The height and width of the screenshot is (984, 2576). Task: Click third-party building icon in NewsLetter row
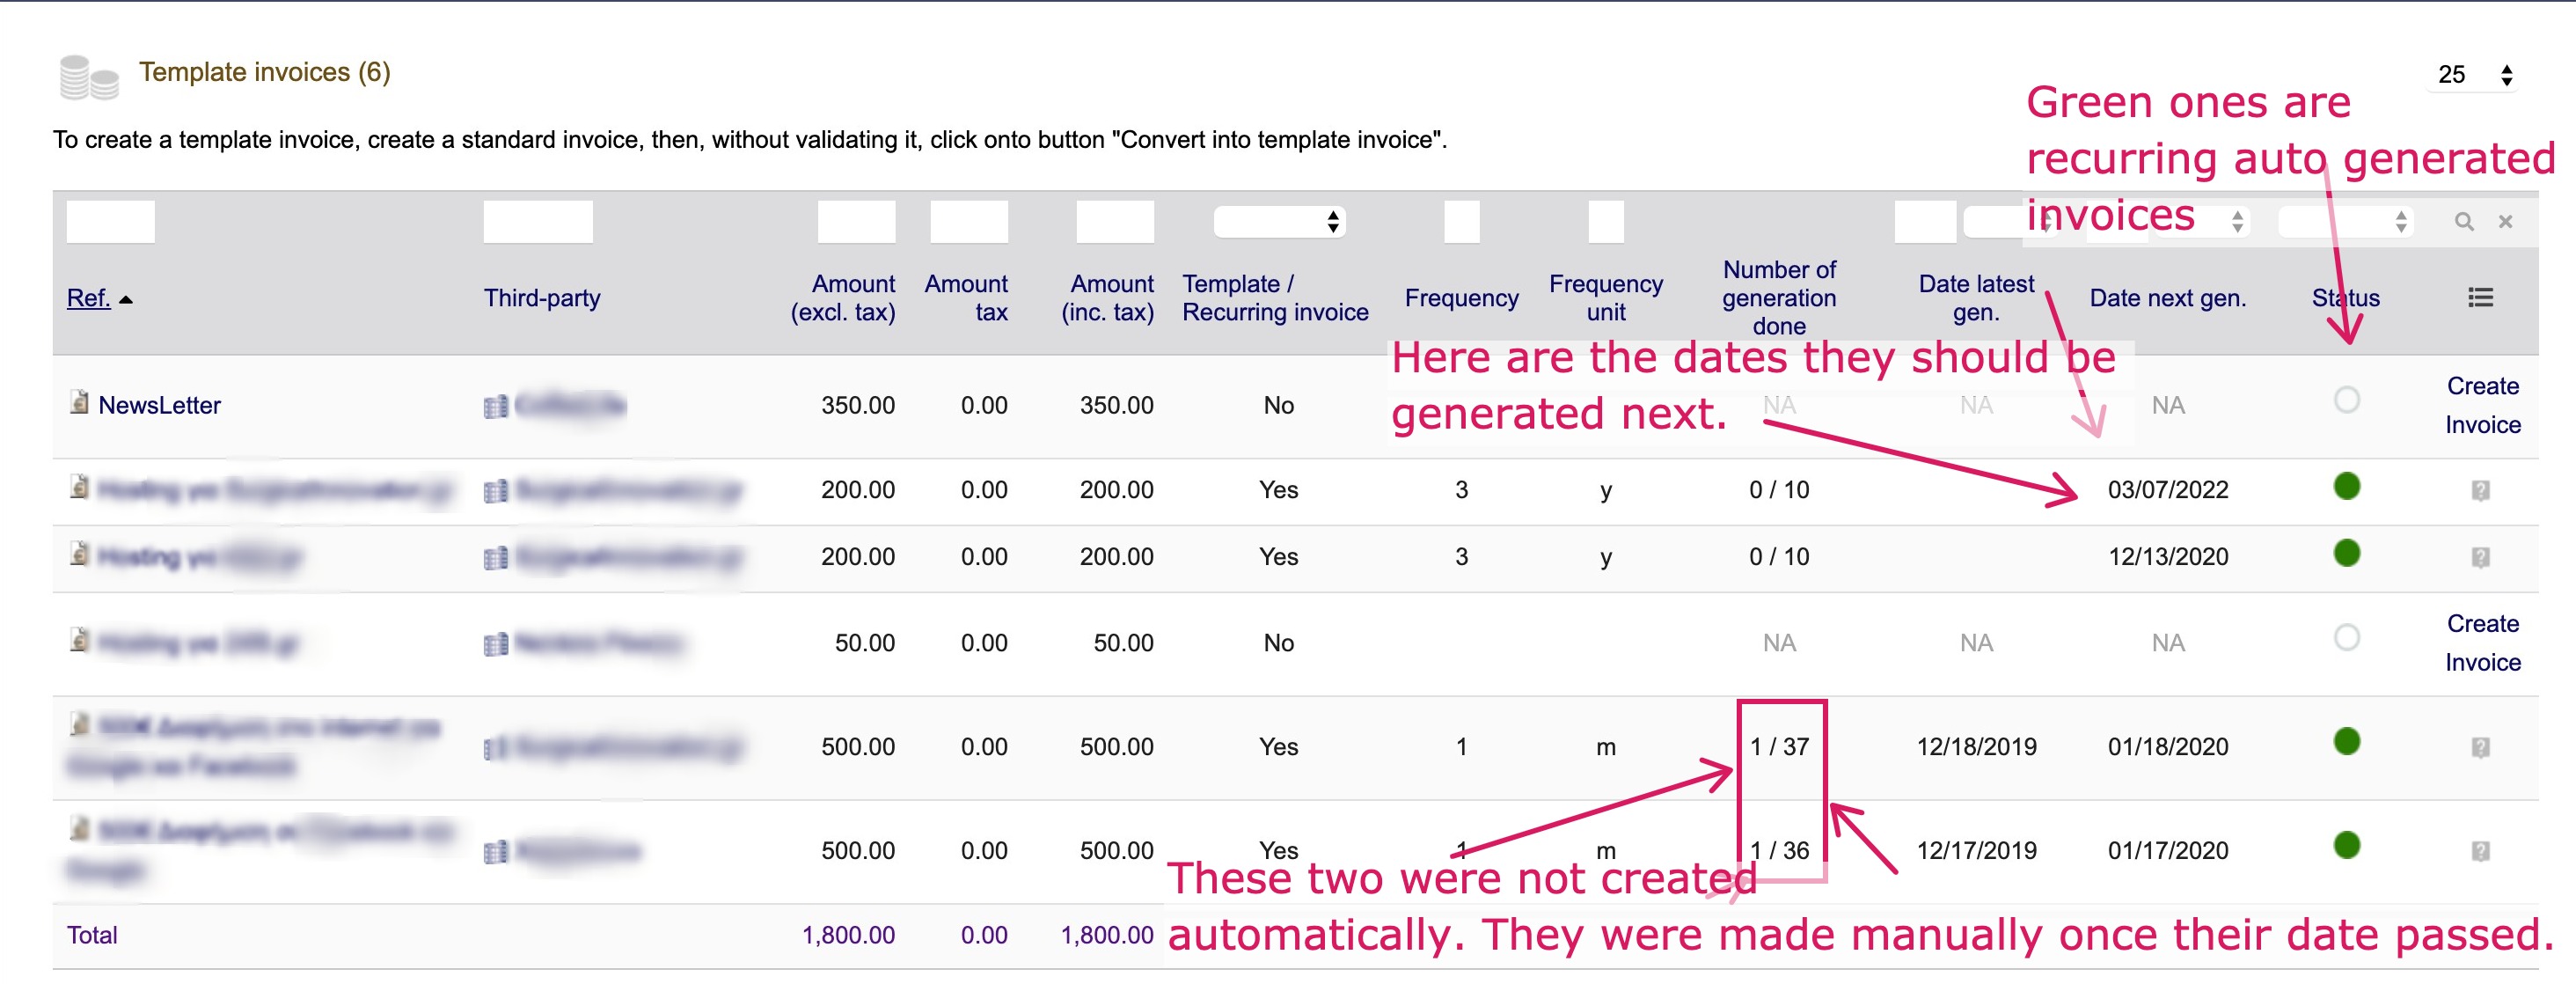pos(495,406)
